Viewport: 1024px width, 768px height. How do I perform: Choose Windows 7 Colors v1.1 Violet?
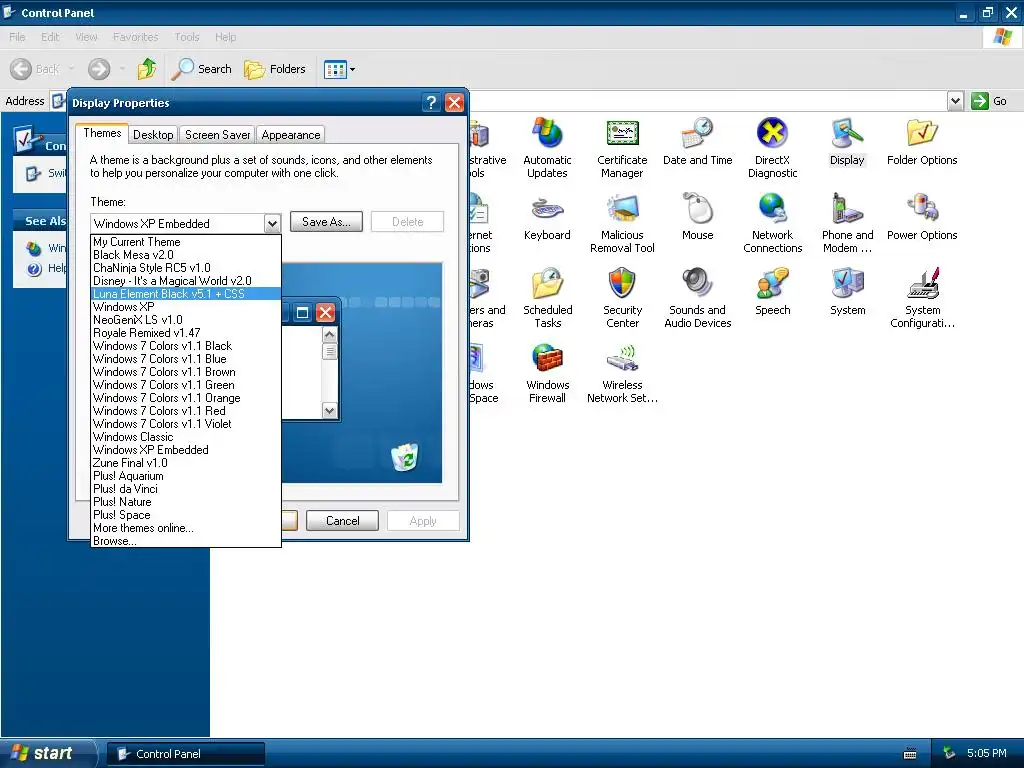pos(185,424)
